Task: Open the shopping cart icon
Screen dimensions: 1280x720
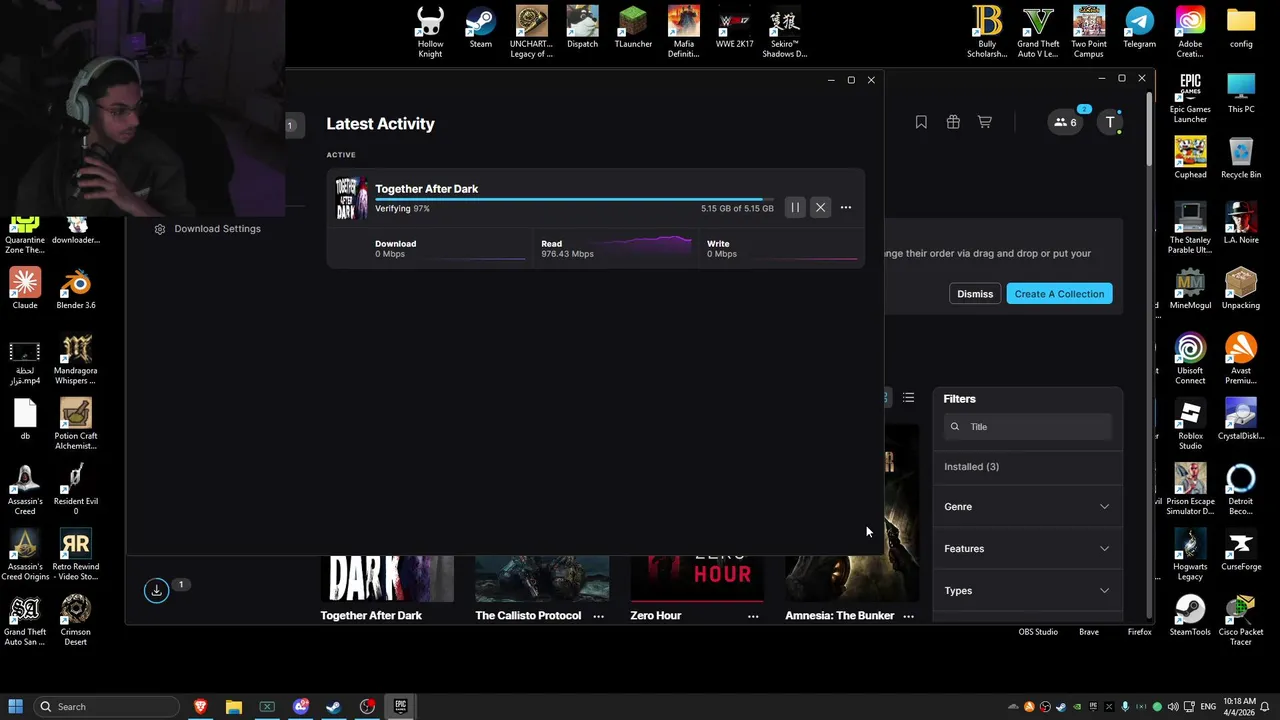Action: pyautogui.click(x=985, y=122)
